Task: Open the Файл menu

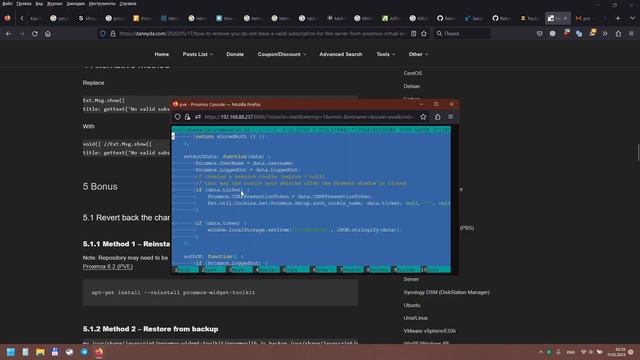Action: click(7, 4)
